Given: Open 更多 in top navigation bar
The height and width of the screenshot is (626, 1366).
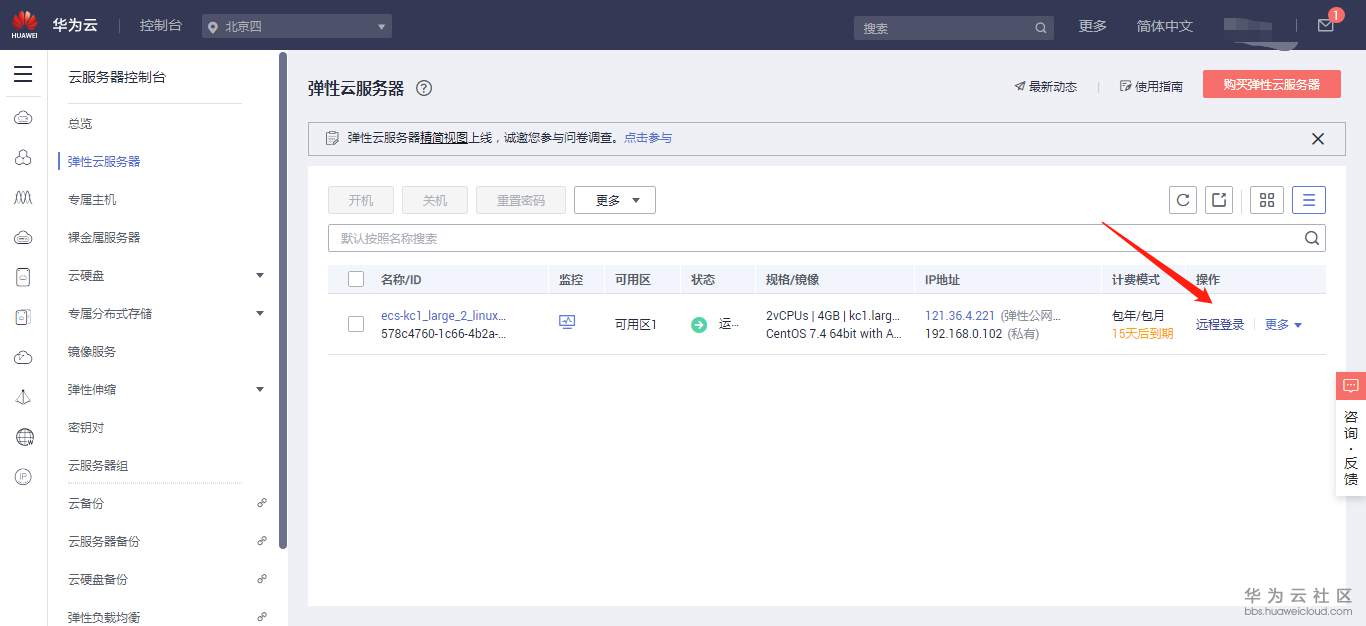Looking at the screenshot, I should [1093, 26].
